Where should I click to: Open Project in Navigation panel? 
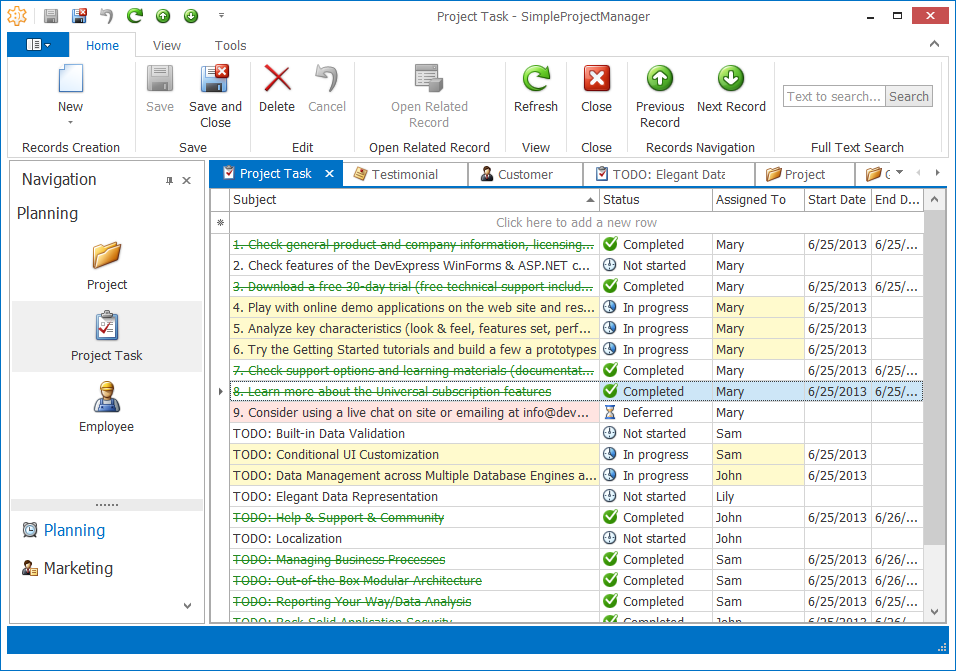tap(107, 266)
